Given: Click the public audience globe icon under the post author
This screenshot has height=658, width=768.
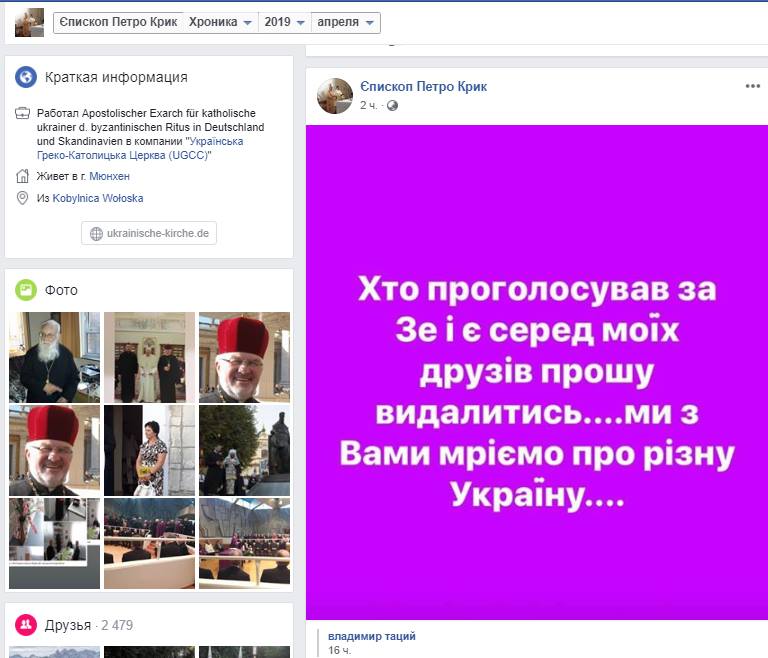Looking at the screenshot, I should [x=392, y=105].
